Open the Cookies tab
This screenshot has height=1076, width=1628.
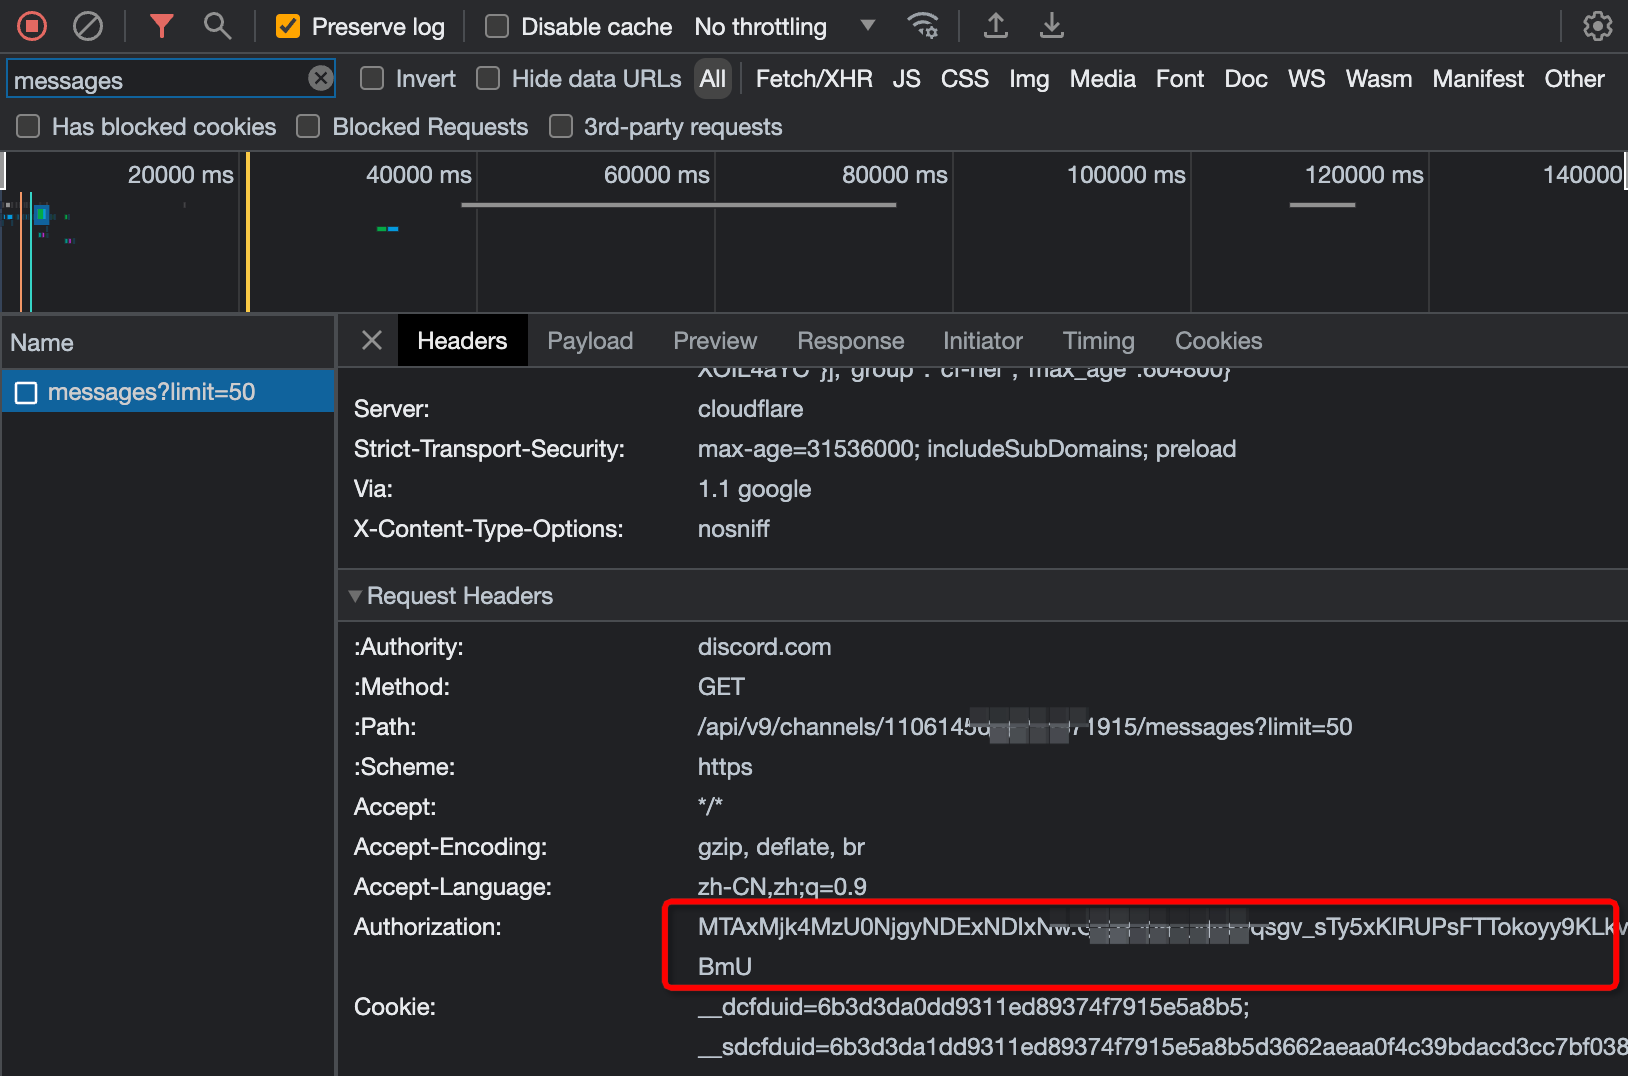[1219, 341]
